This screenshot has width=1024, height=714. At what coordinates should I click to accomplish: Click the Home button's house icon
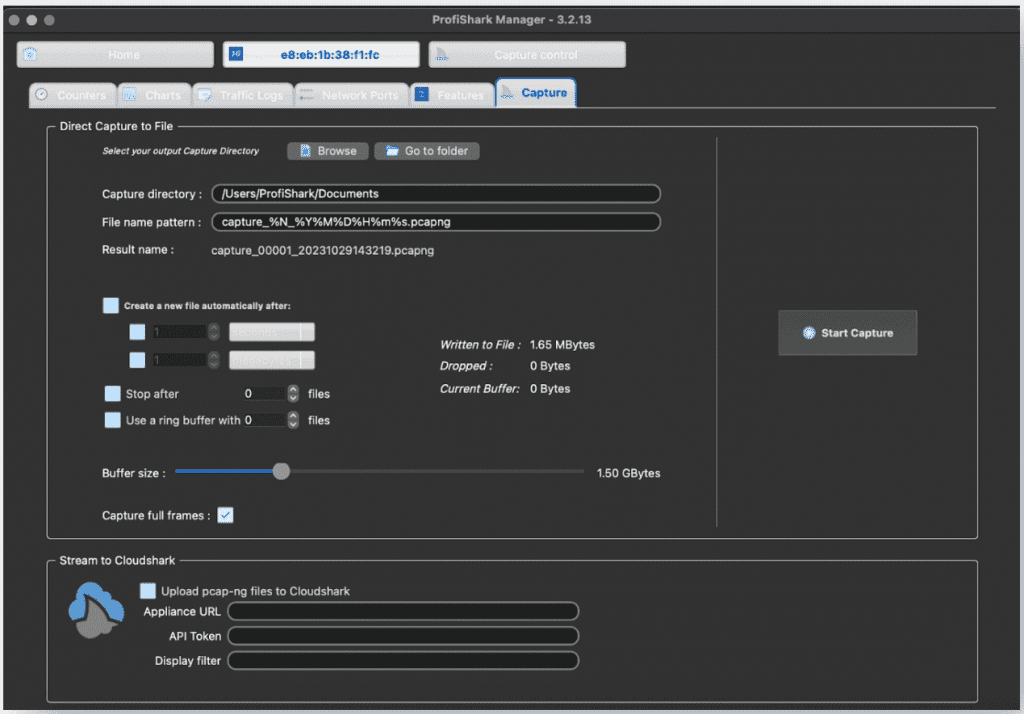[x=30, y=55]
